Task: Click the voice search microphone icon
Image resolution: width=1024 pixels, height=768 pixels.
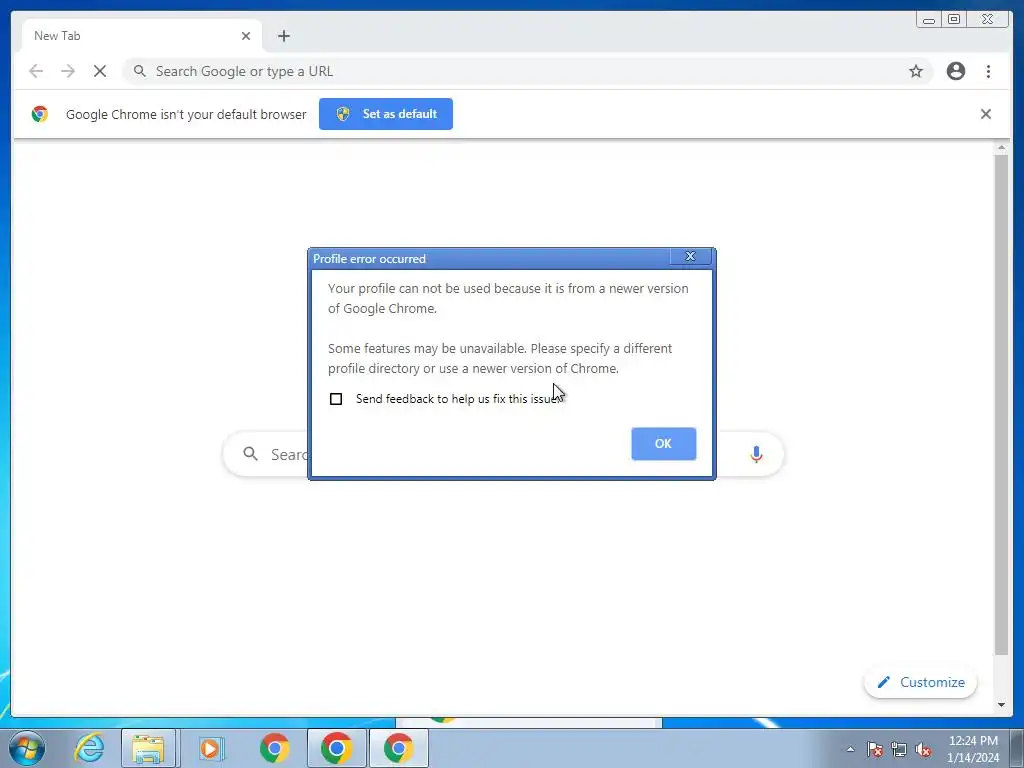Action: click(756, 454)
